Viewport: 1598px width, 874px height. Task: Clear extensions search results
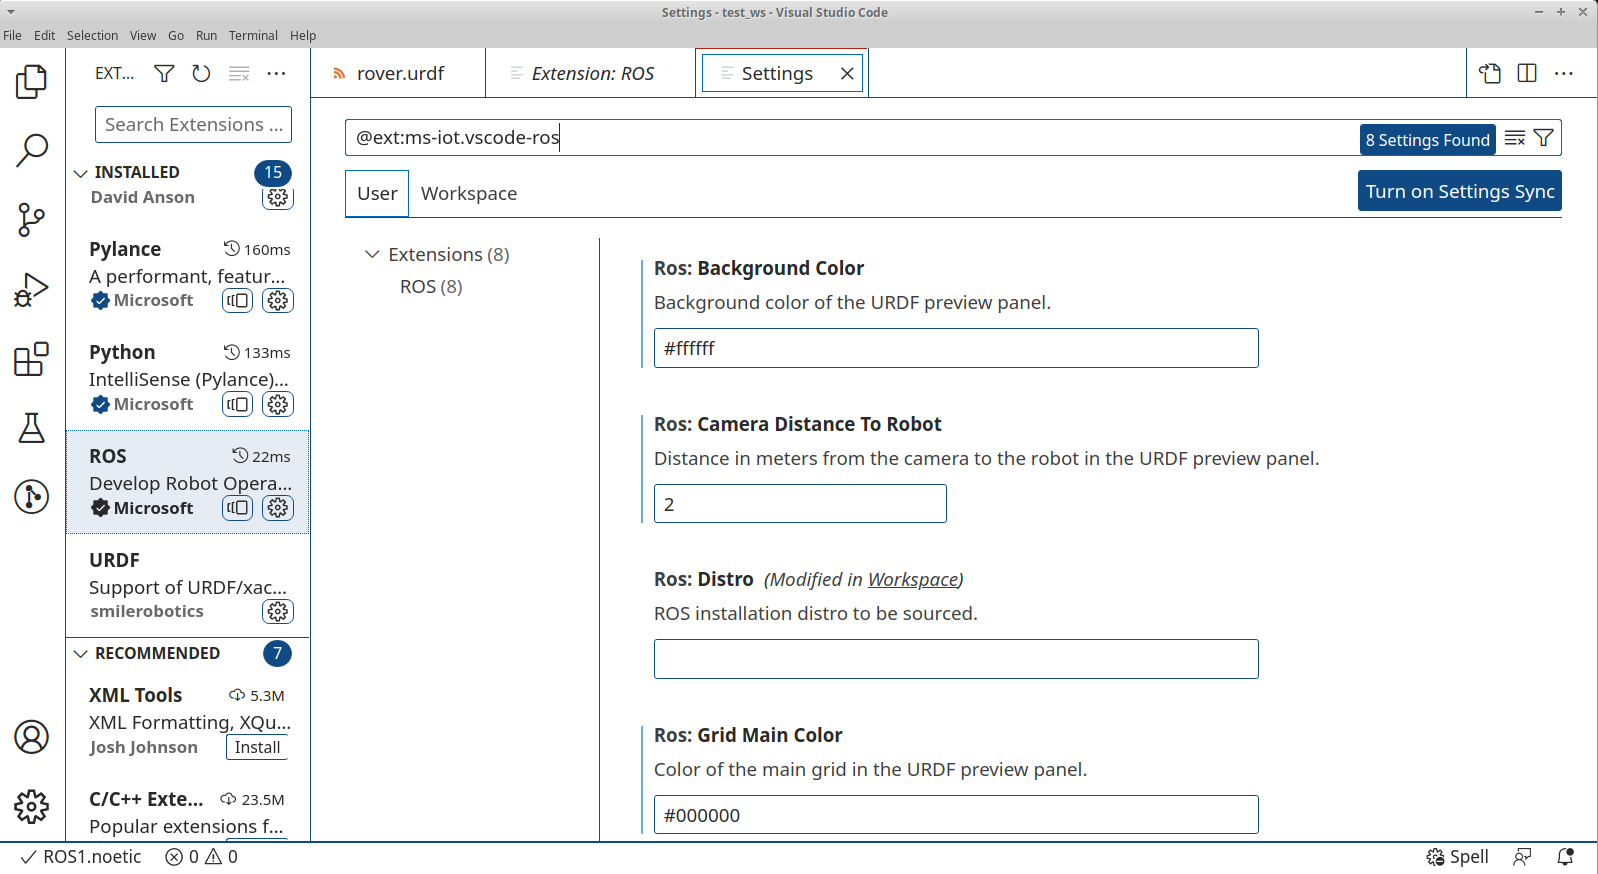coord(239,73)
